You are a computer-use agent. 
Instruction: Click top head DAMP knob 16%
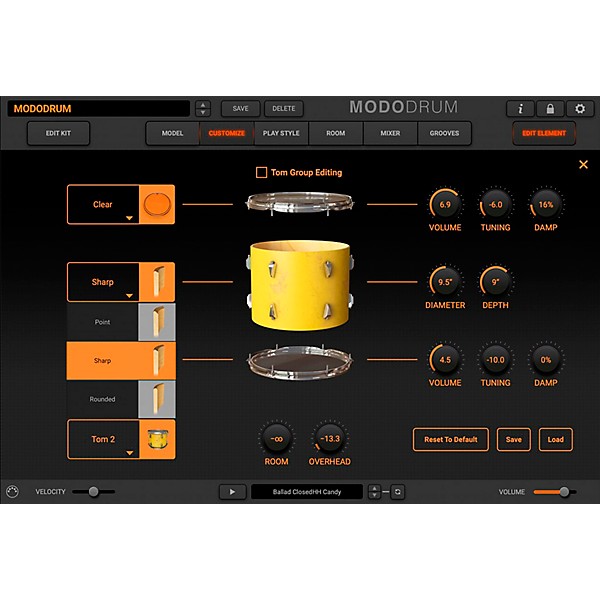[546, 204]
